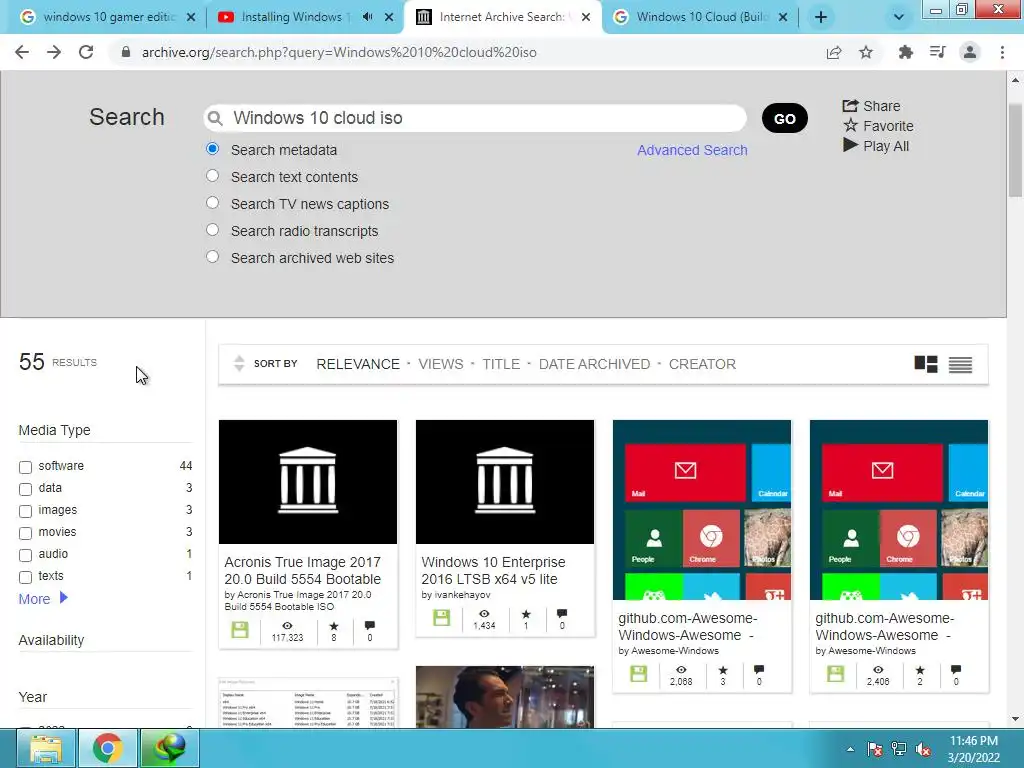Image resolution: width=1024 pixels, height=768 pixels.
Task: Check the images media type filter
Action: pyautogui.click(x=25, y=511)
